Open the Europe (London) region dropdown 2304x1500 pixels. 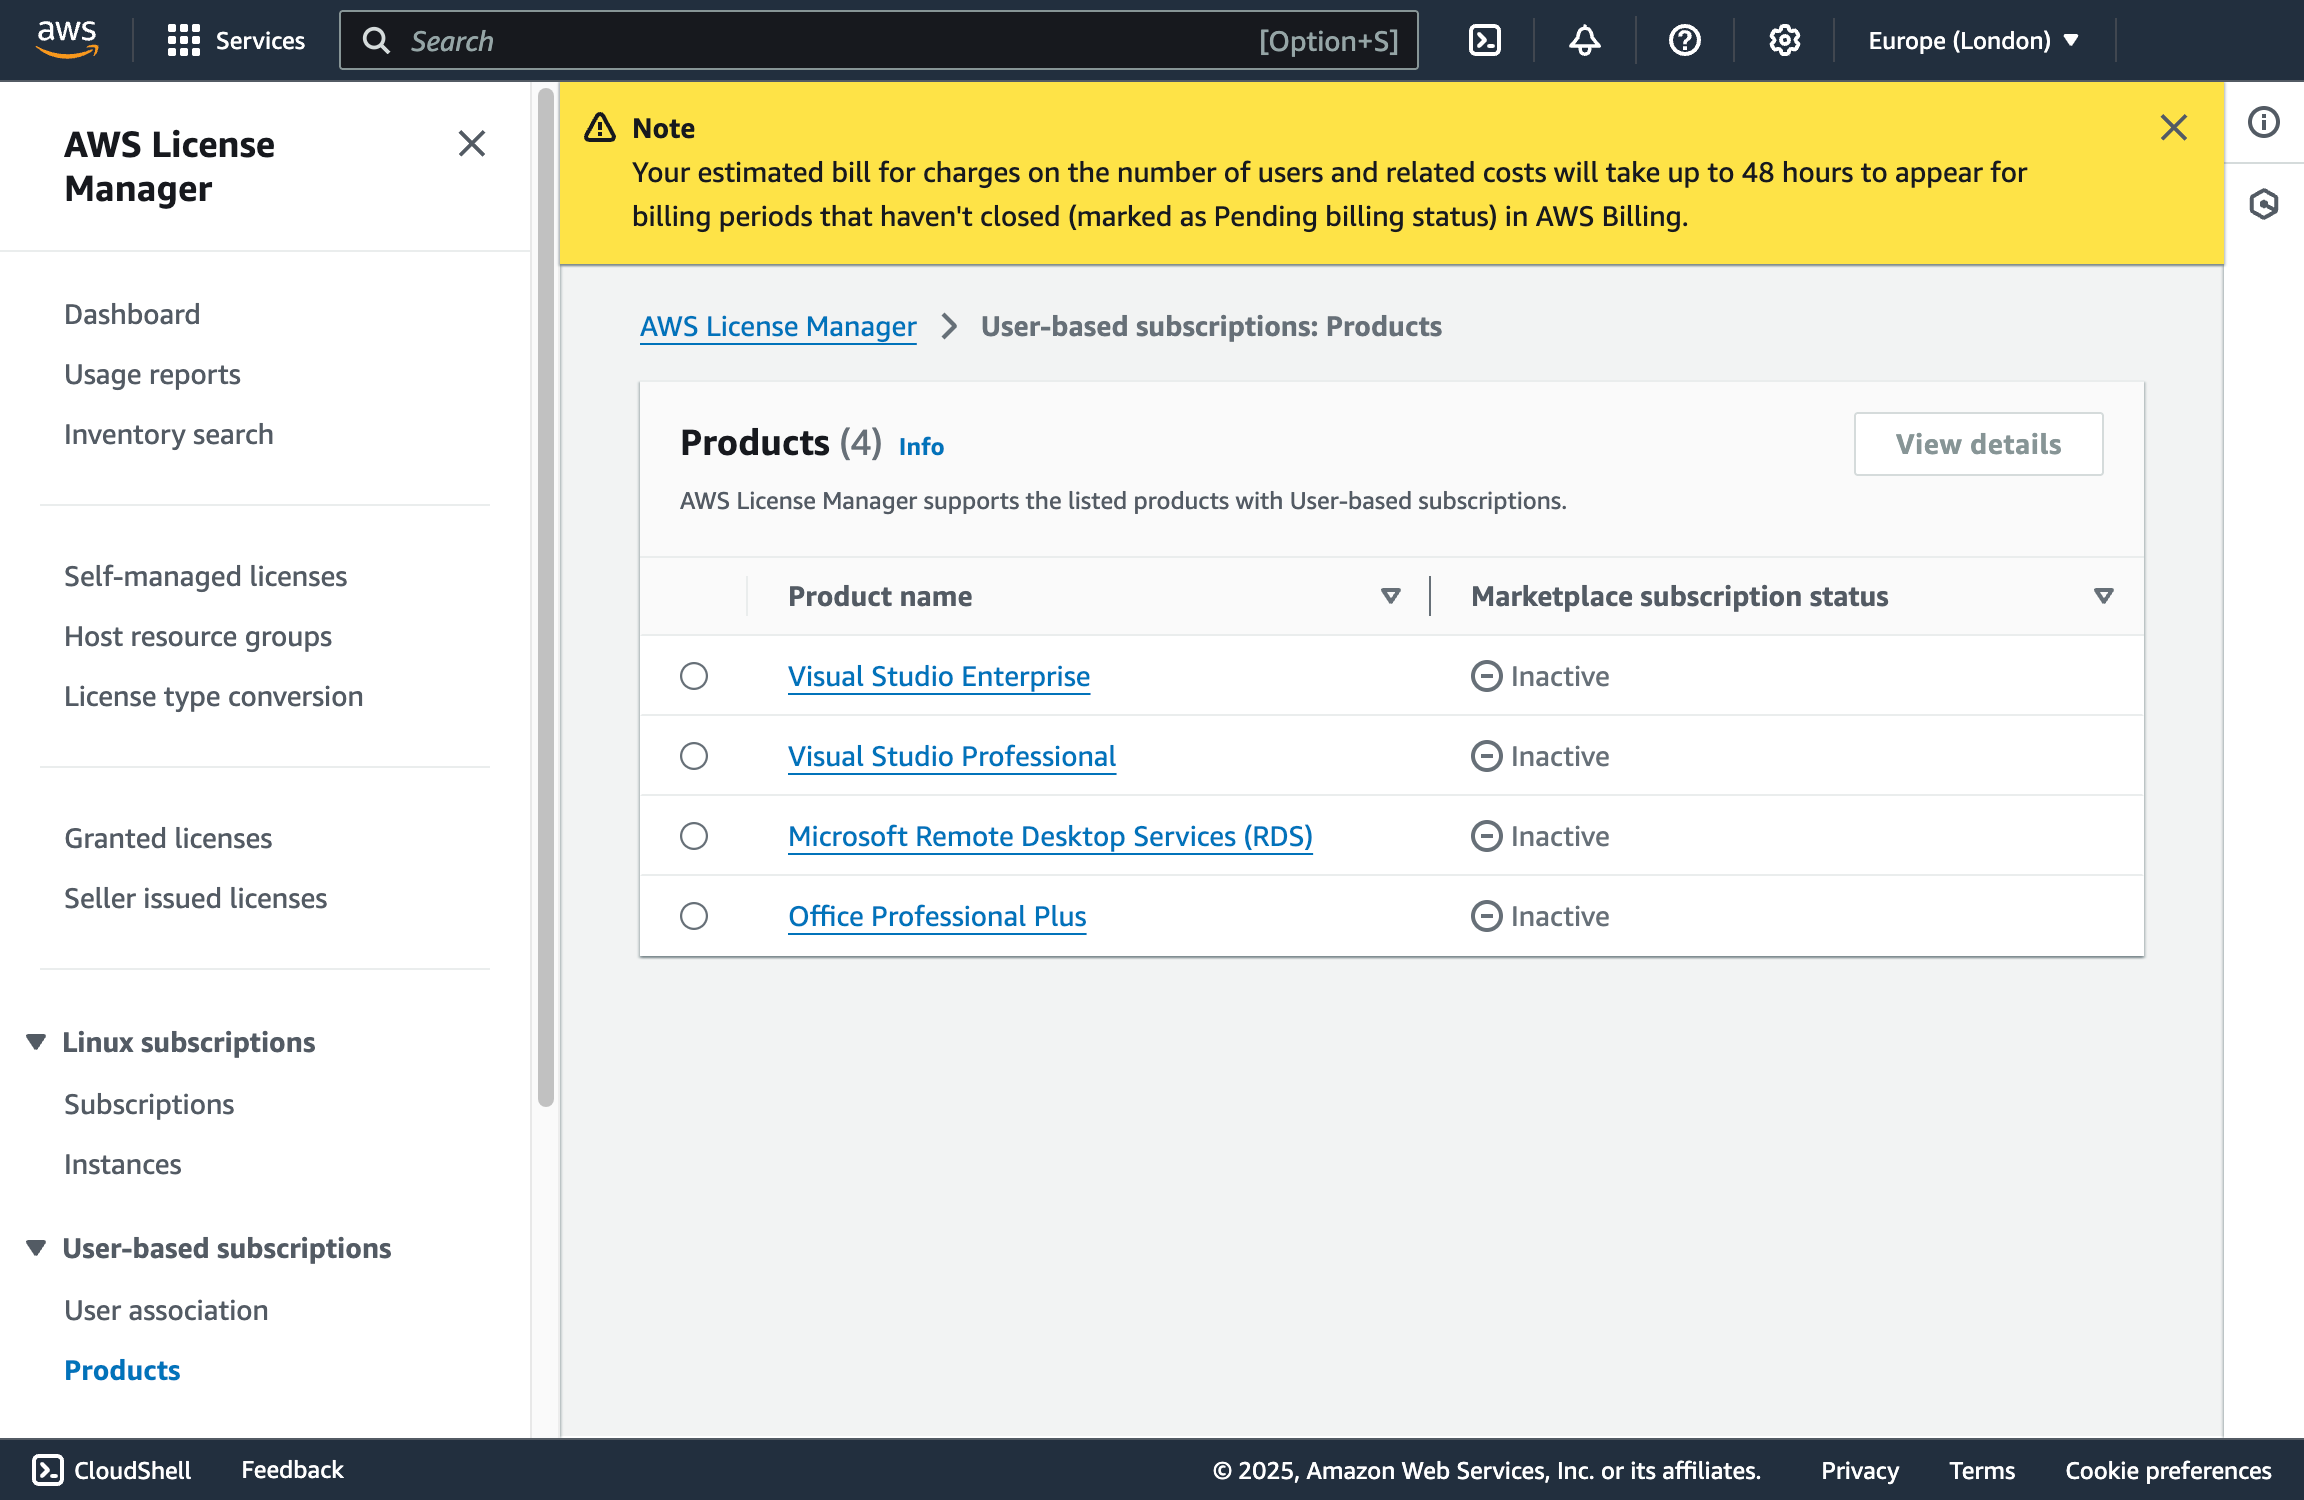pos(1977,40)
